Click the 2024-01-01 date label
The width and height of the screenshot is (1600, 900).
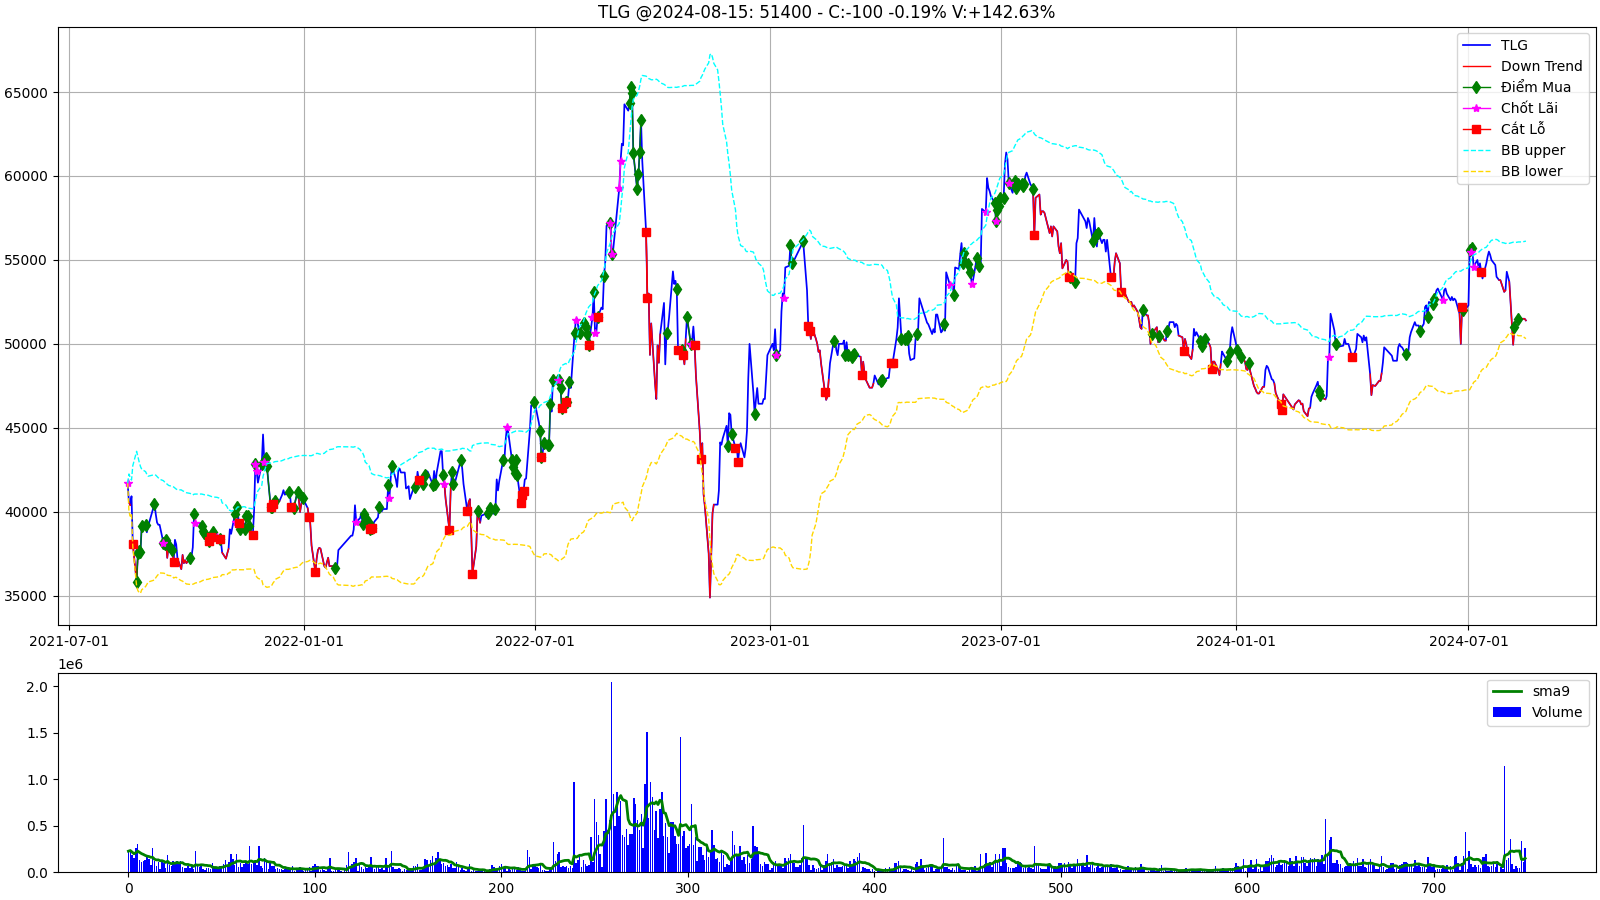1236,641
